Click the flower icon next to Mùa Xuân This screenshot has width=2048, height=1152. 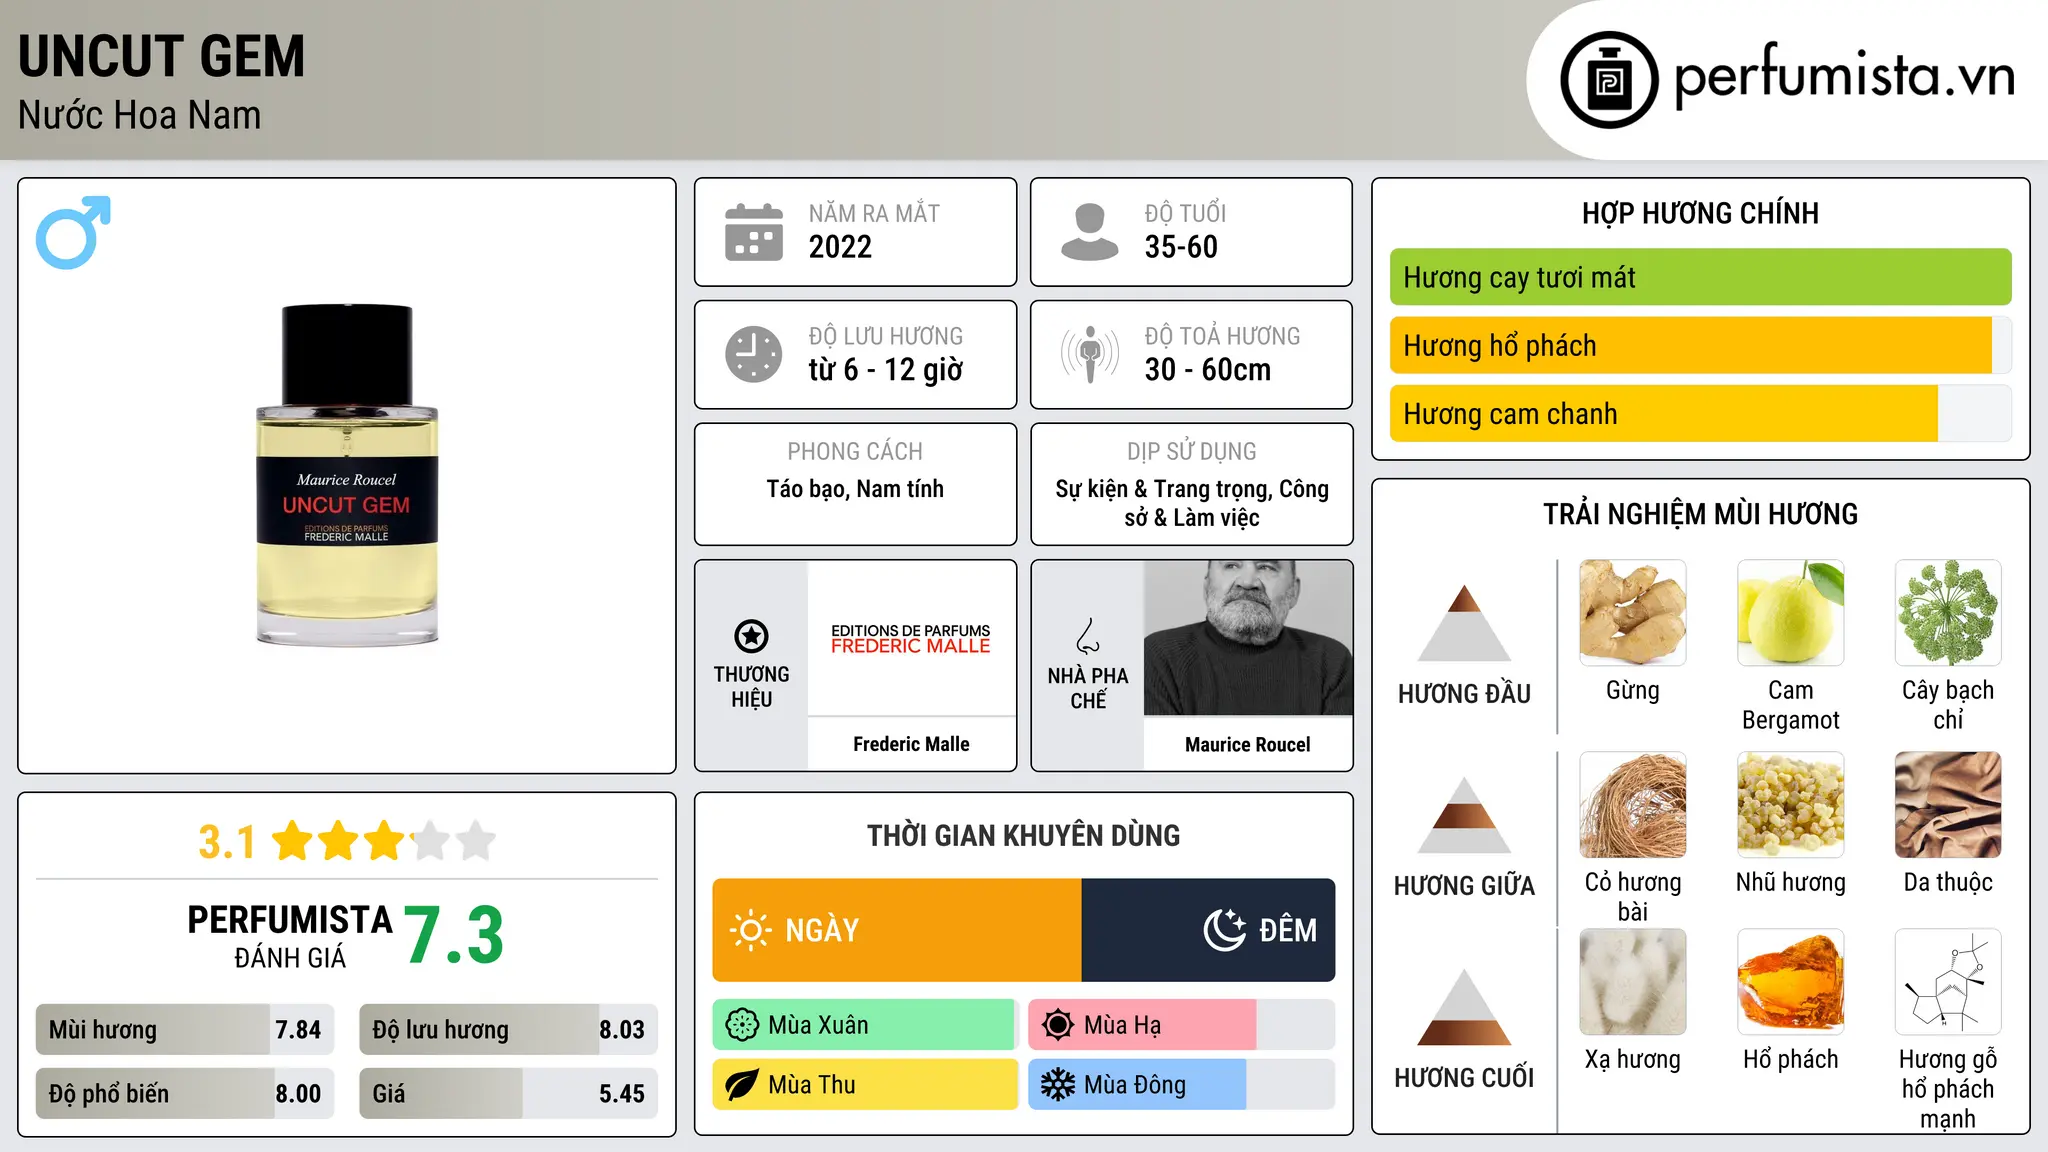click(742, 1025)
